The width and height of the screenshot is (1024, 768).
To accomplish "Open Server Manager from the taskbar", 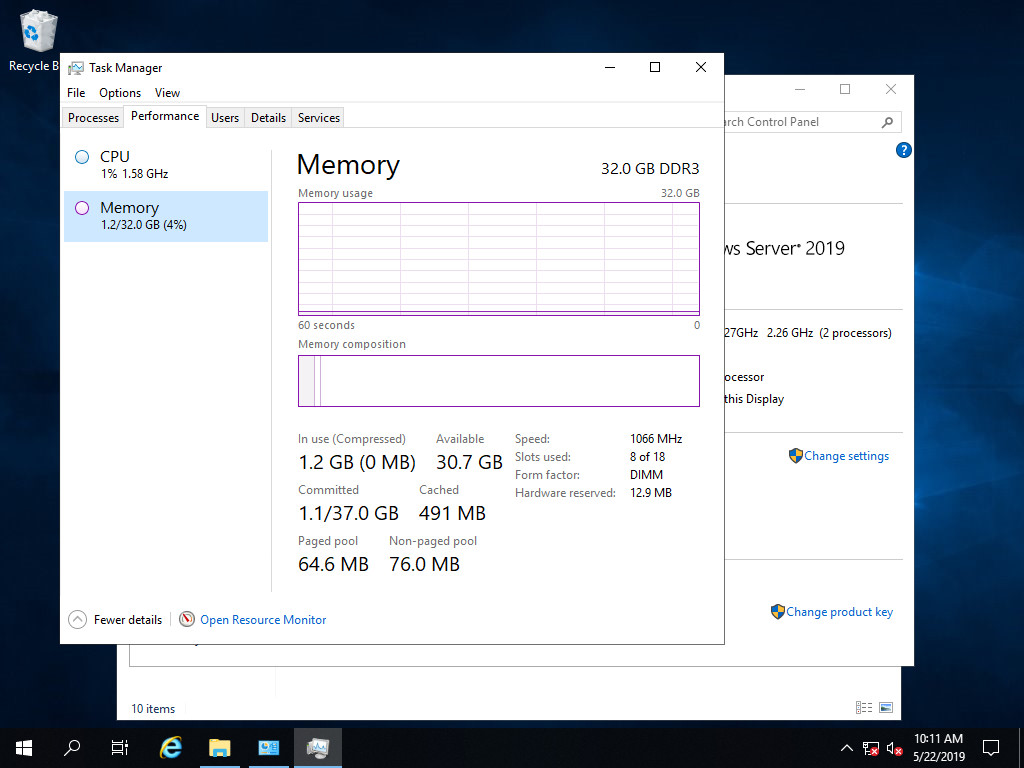I will click(x=268, y=747).
